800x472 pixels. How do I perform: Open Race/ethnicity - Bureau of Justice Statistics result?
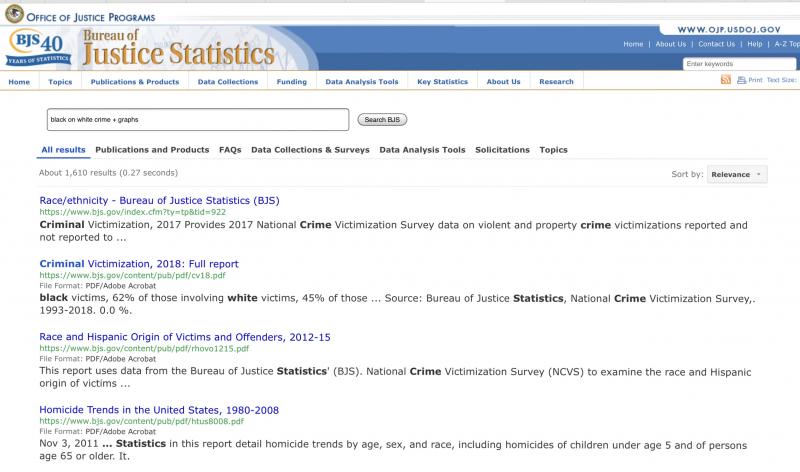pyautogui.click(x=159, y=201)
